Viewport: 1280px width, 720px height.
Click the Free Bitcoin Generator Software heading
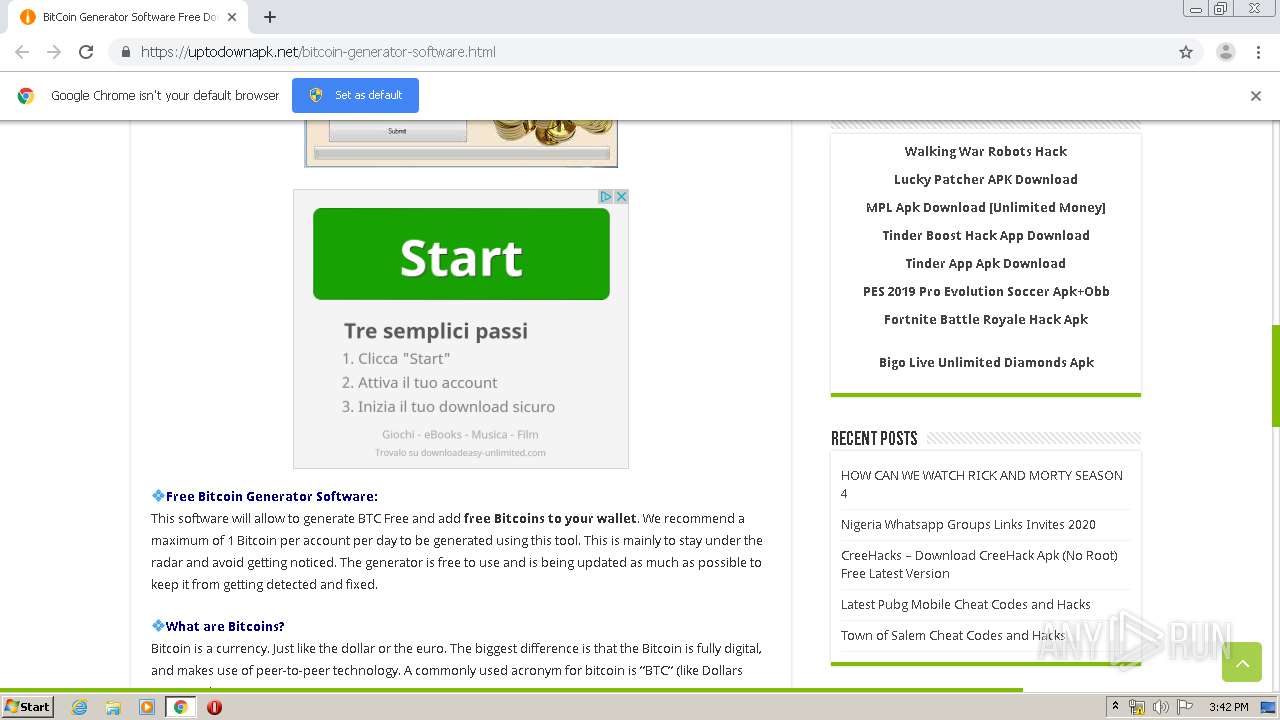272,496
